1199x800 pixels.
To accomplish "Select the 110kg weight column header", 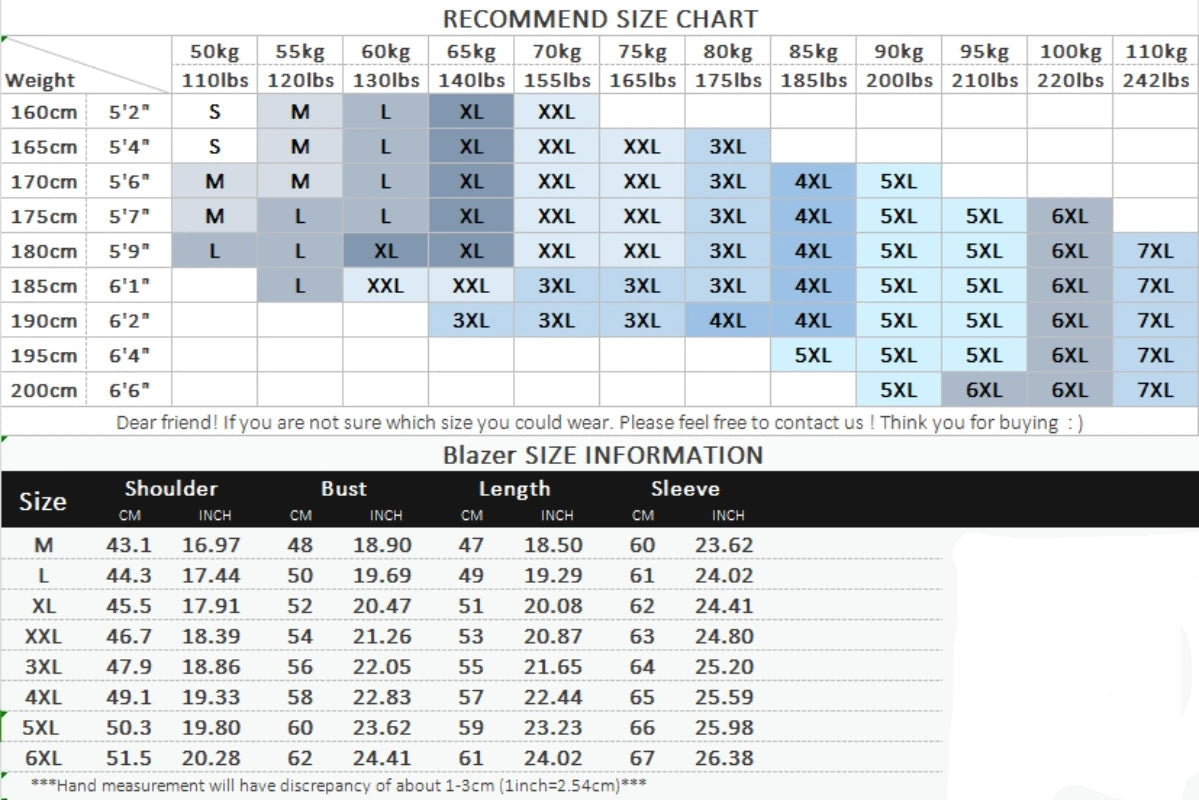I will pos(1155,51).
